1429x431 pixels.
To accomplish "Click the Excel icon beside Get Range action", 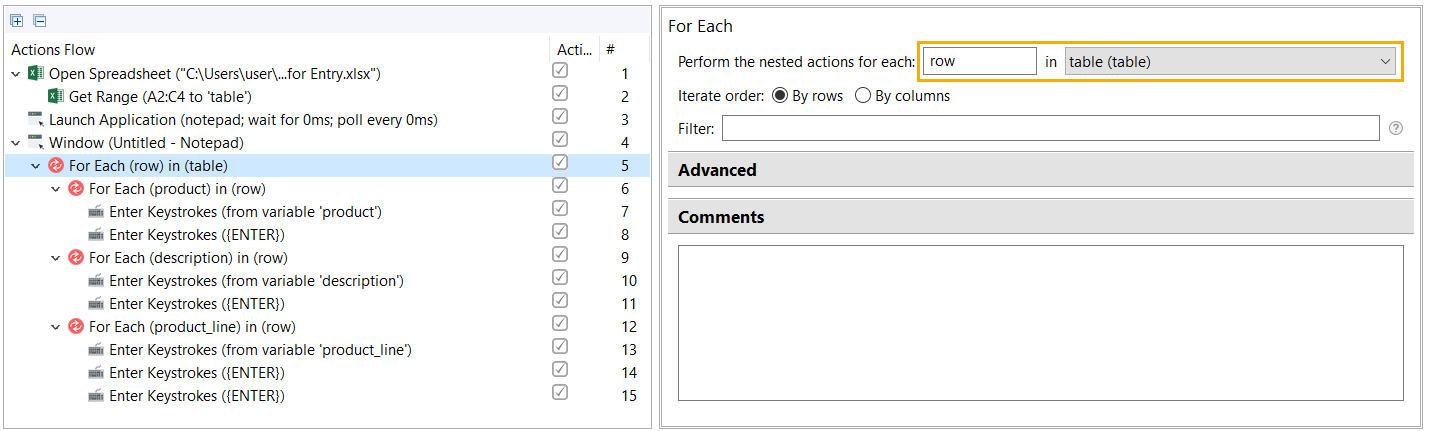I will click(x=56, y=97).
